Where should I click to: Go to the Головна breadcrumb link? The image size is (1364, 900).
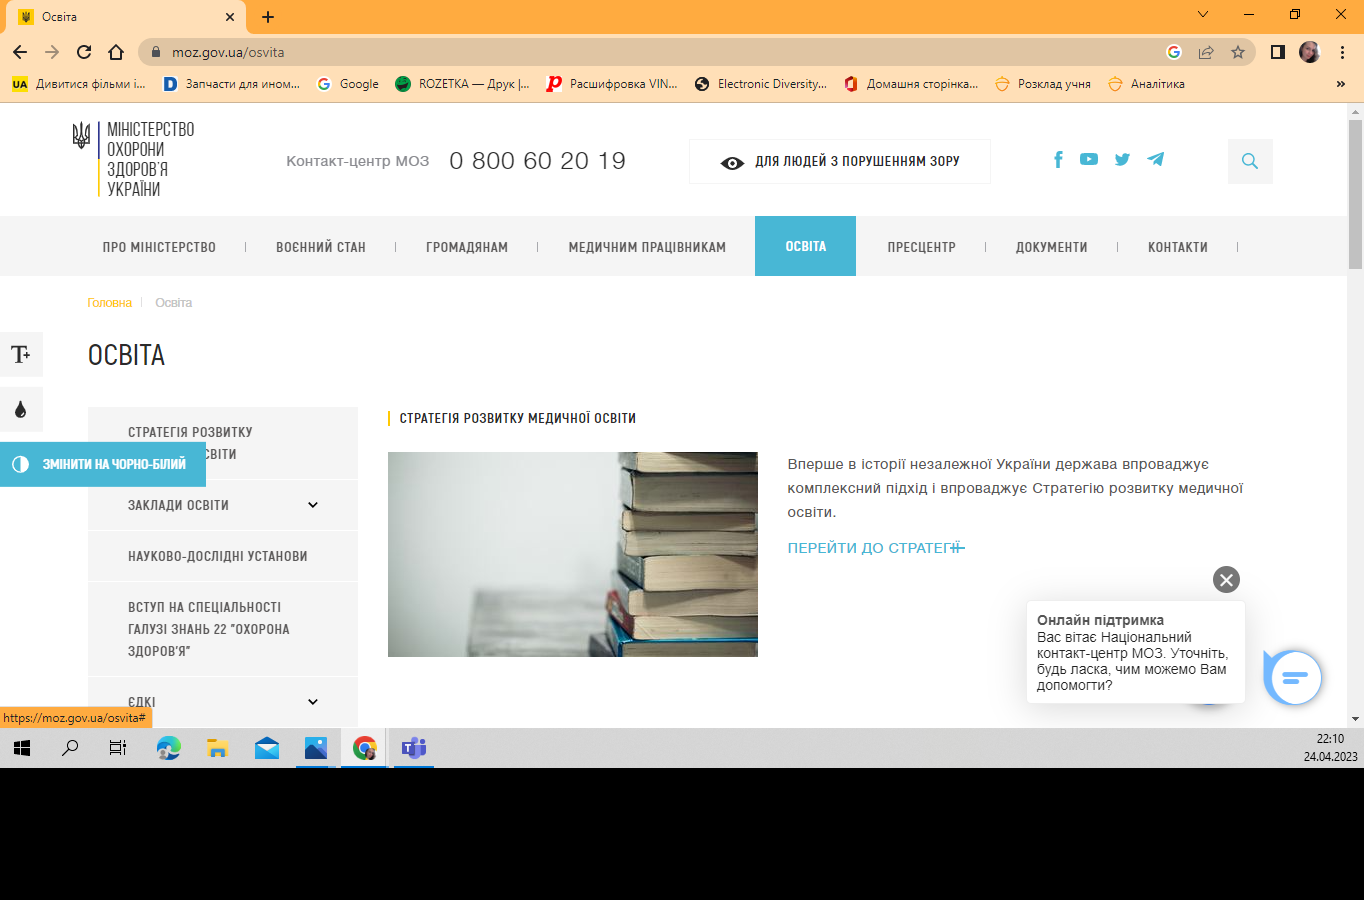click(x=109, y=303)
